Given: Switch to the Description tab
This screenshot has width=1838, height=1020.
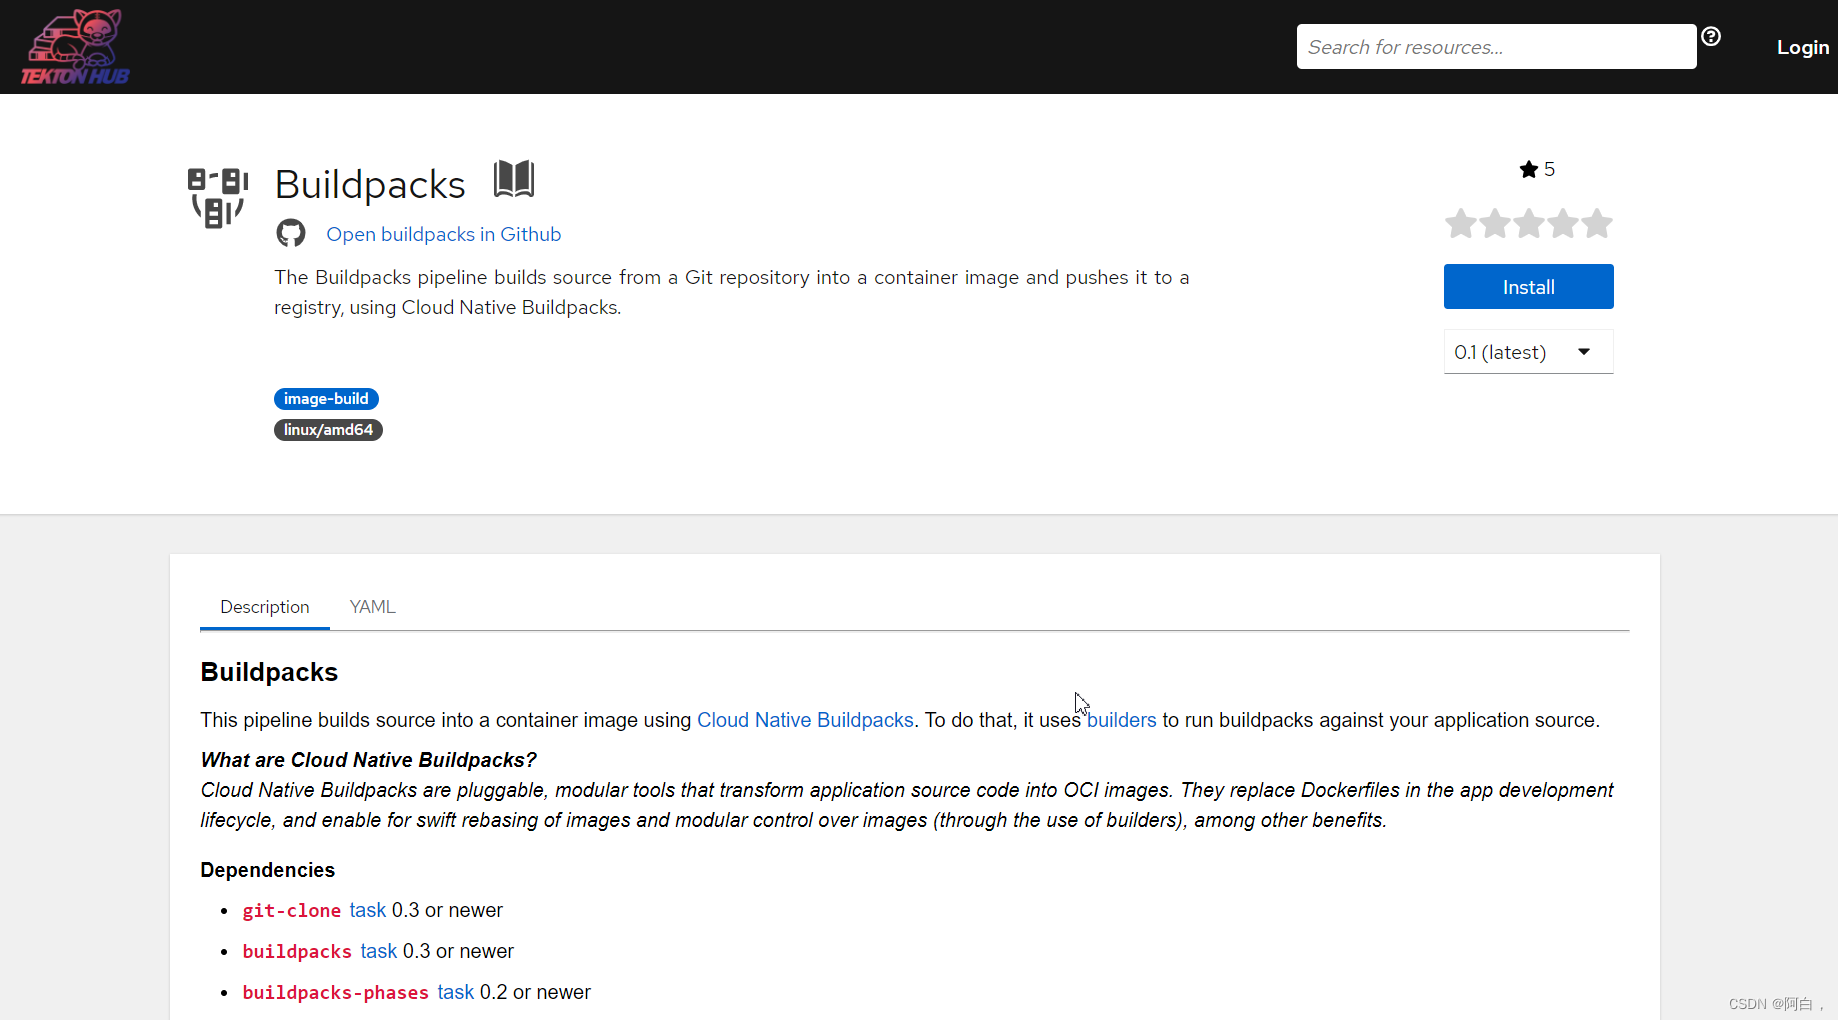Looking at the screenshot, I should (x=265, y=607).
